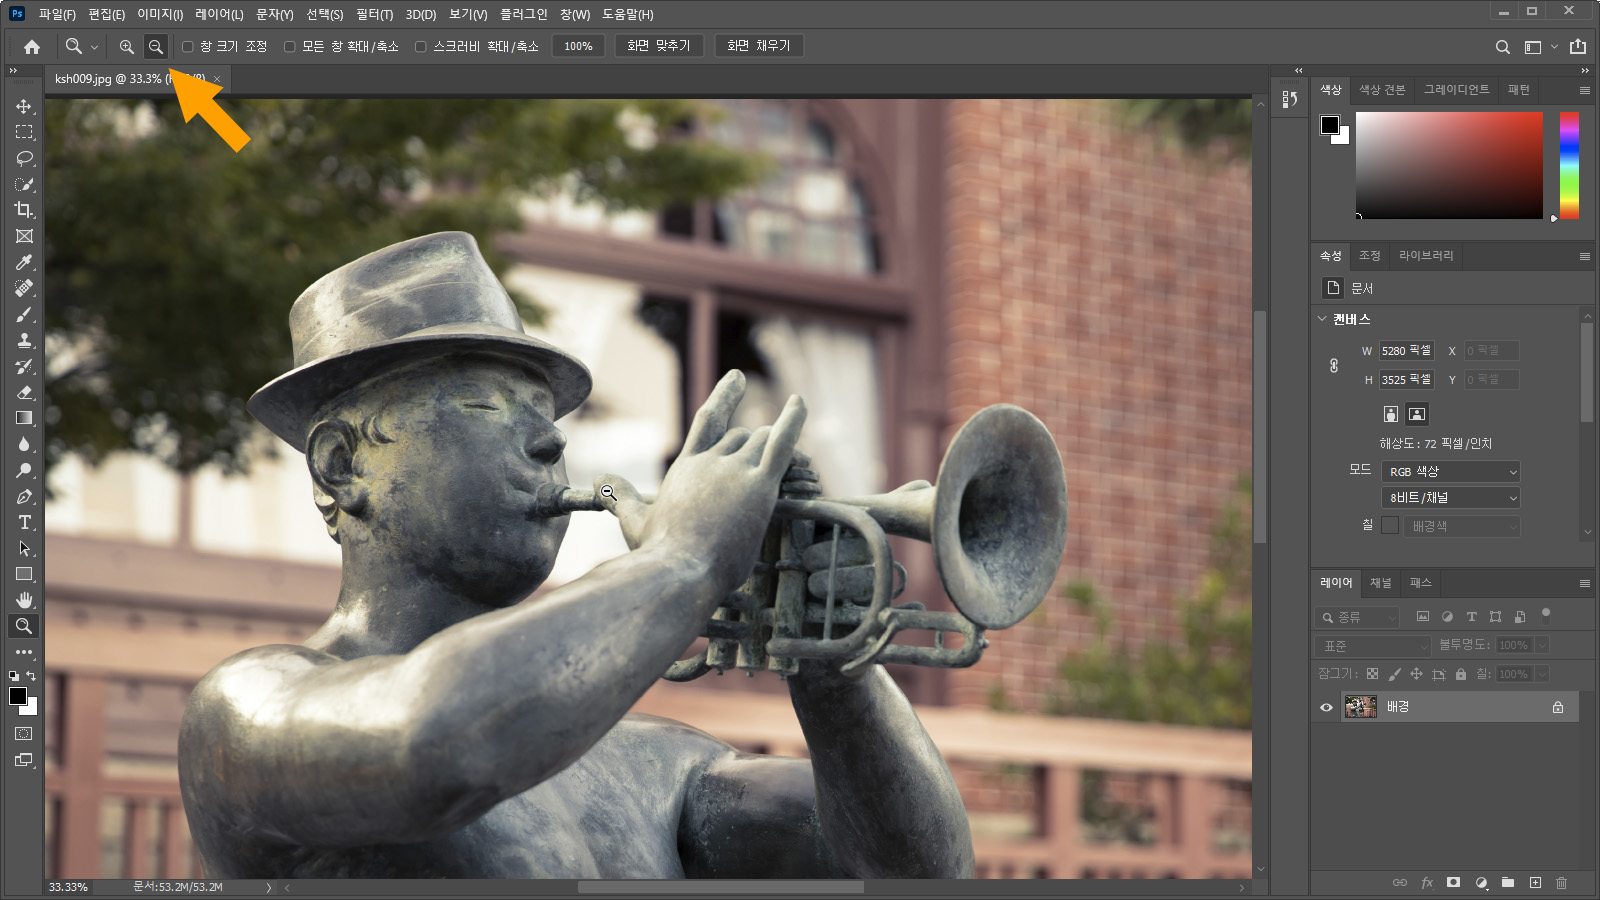The image size is (1600, 900).
Task: Open the zoom tool preset picker arrow
Action: coord(94,46)
